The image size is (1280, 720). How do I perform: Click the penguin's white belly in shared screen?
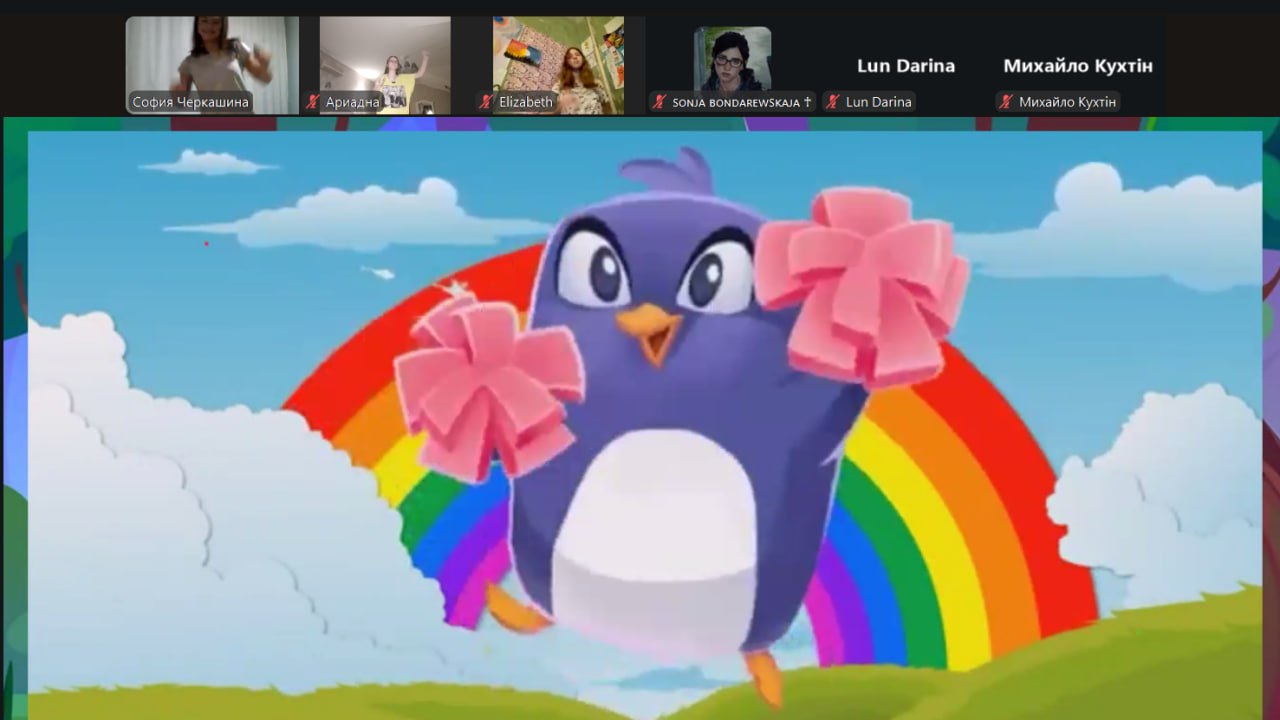[x=655, y=540]
